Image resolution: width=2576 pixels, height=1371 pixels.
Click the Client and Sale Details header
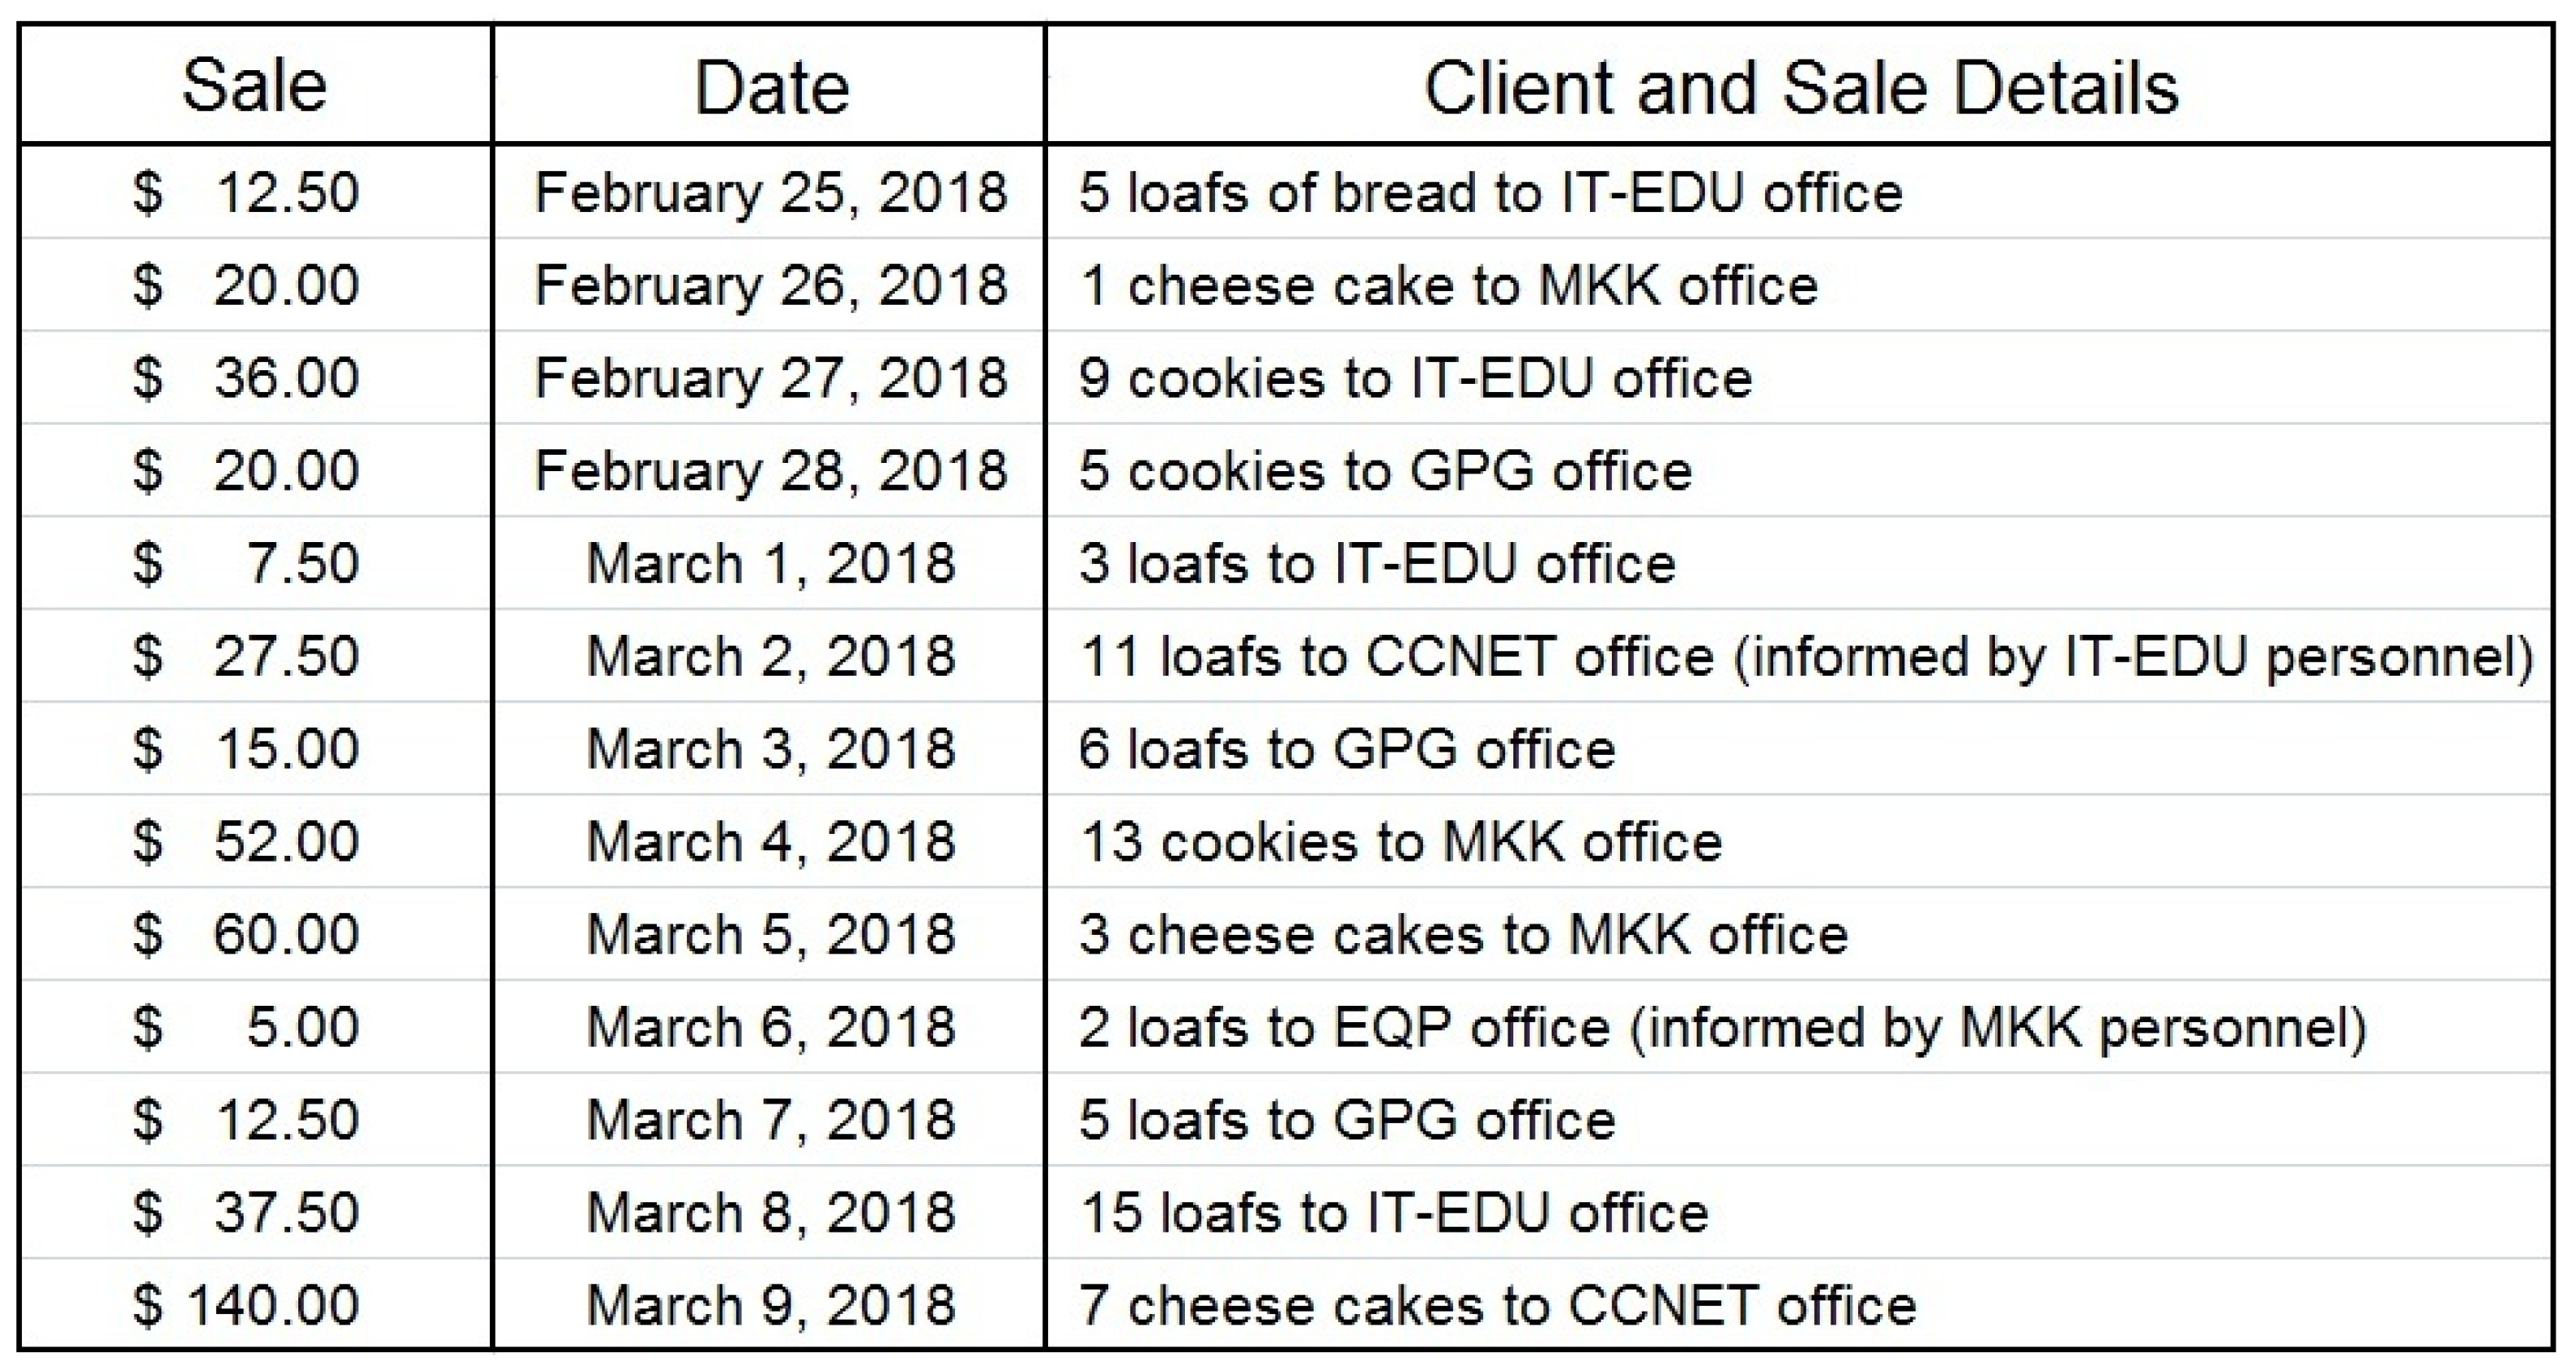coord(1799,88)
